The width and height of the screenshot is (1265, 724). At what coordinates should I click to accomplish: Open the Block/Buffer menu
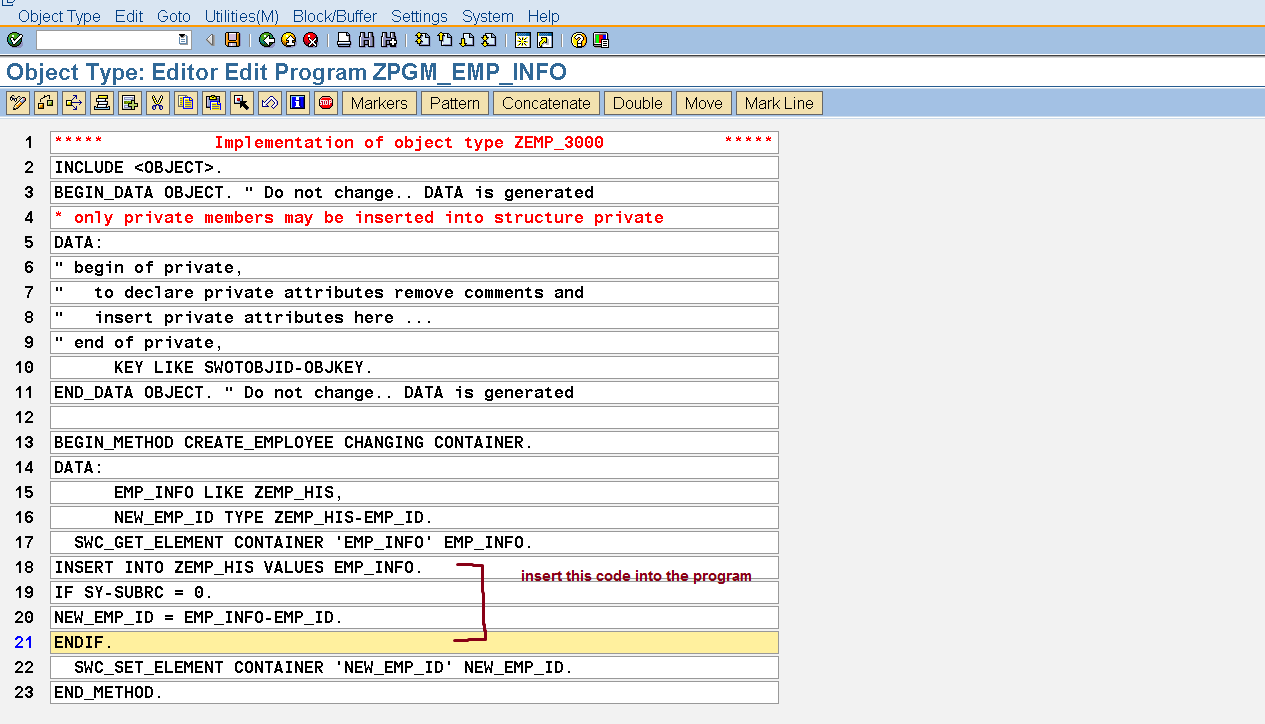pyautogui.click(x=335, y=17)
